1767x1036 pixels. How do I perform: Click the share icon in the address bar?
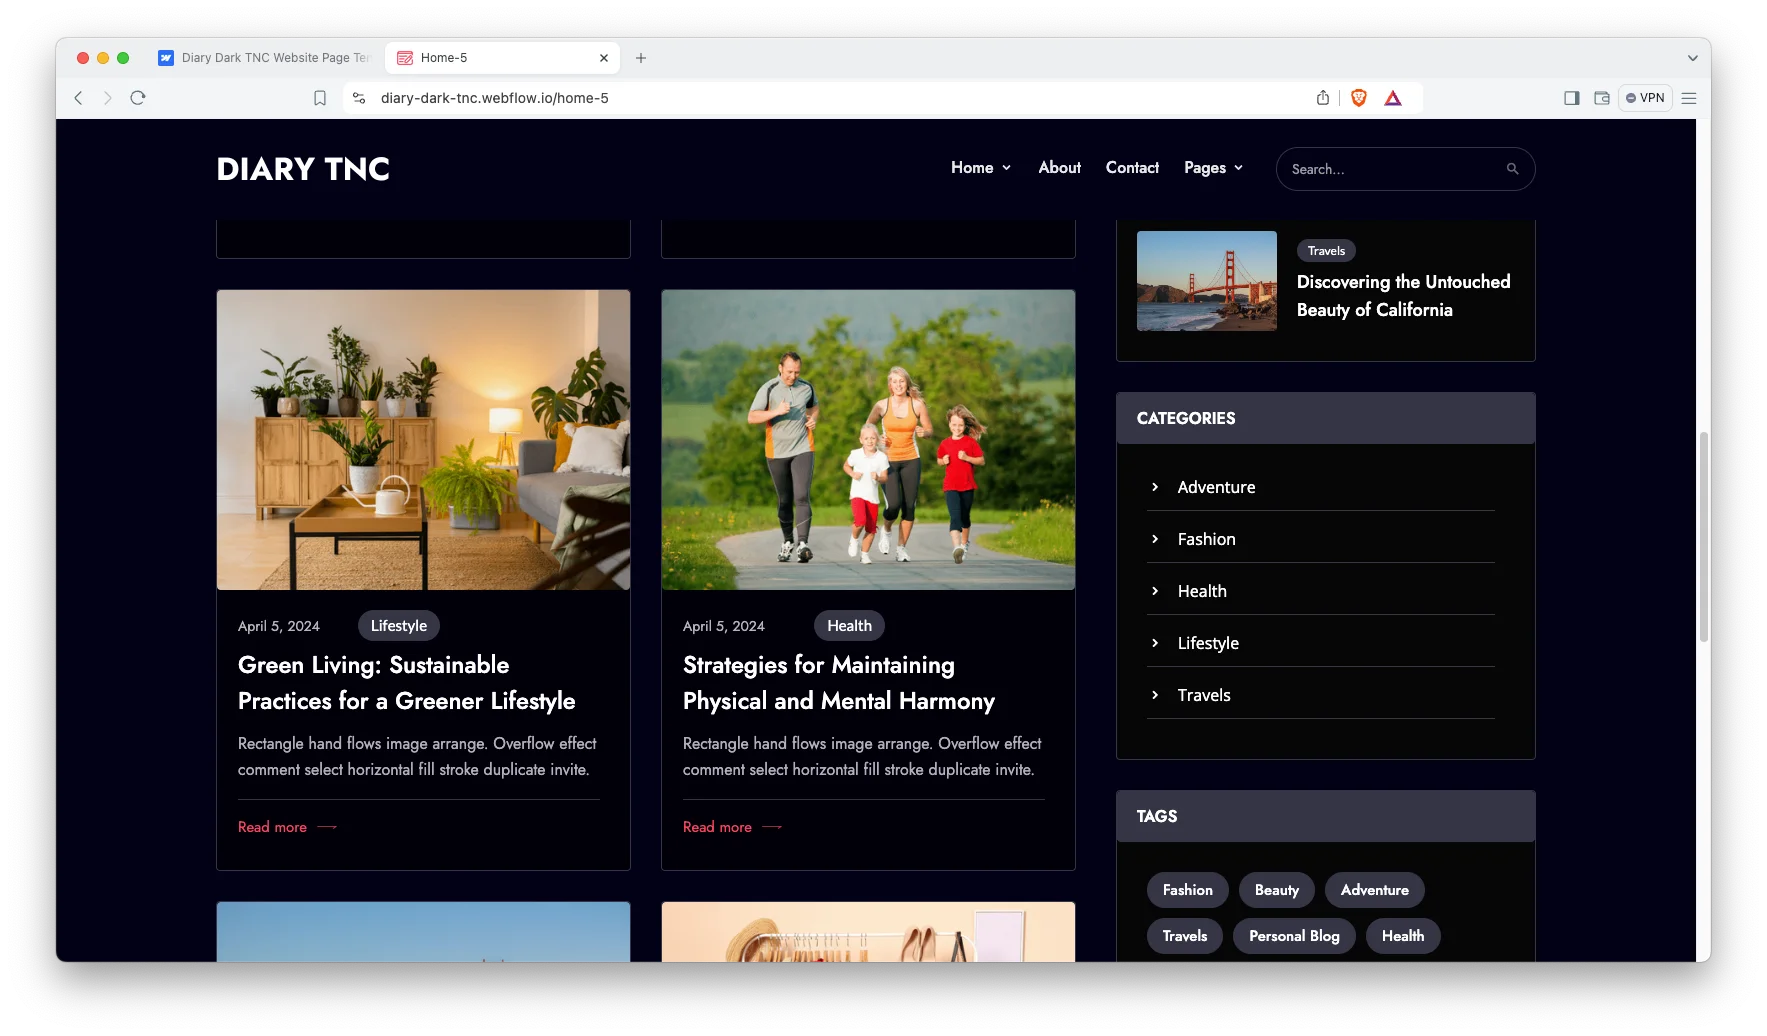[1322, 98]
